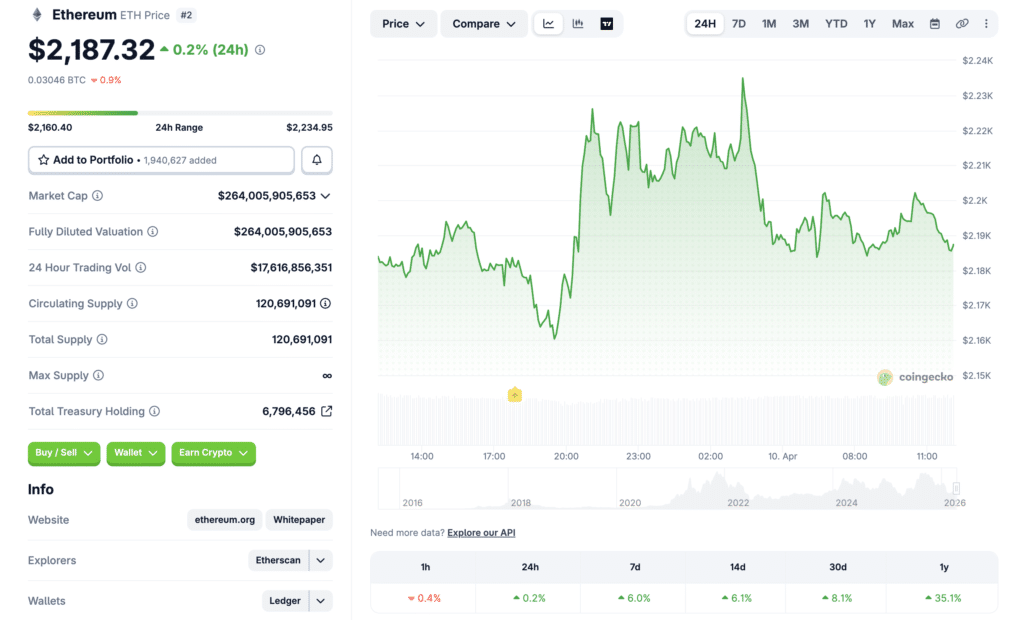Open the Explore our API link
The image size is (1024, 620).
pos(481,532)
